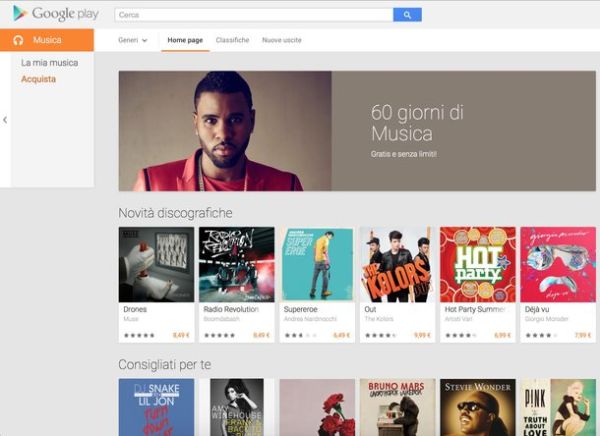Expand the Generi dropdown
Viewport: 600px width, 436px height.
[x=132, y=40]
